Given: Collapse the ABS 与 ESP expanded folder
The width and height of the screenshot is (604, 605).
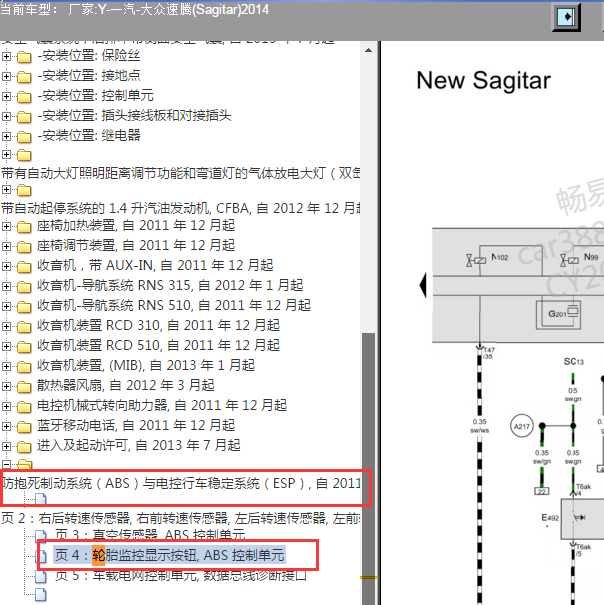Looking at the screenshot, I should pyautogui.click(x=6, y=464).
